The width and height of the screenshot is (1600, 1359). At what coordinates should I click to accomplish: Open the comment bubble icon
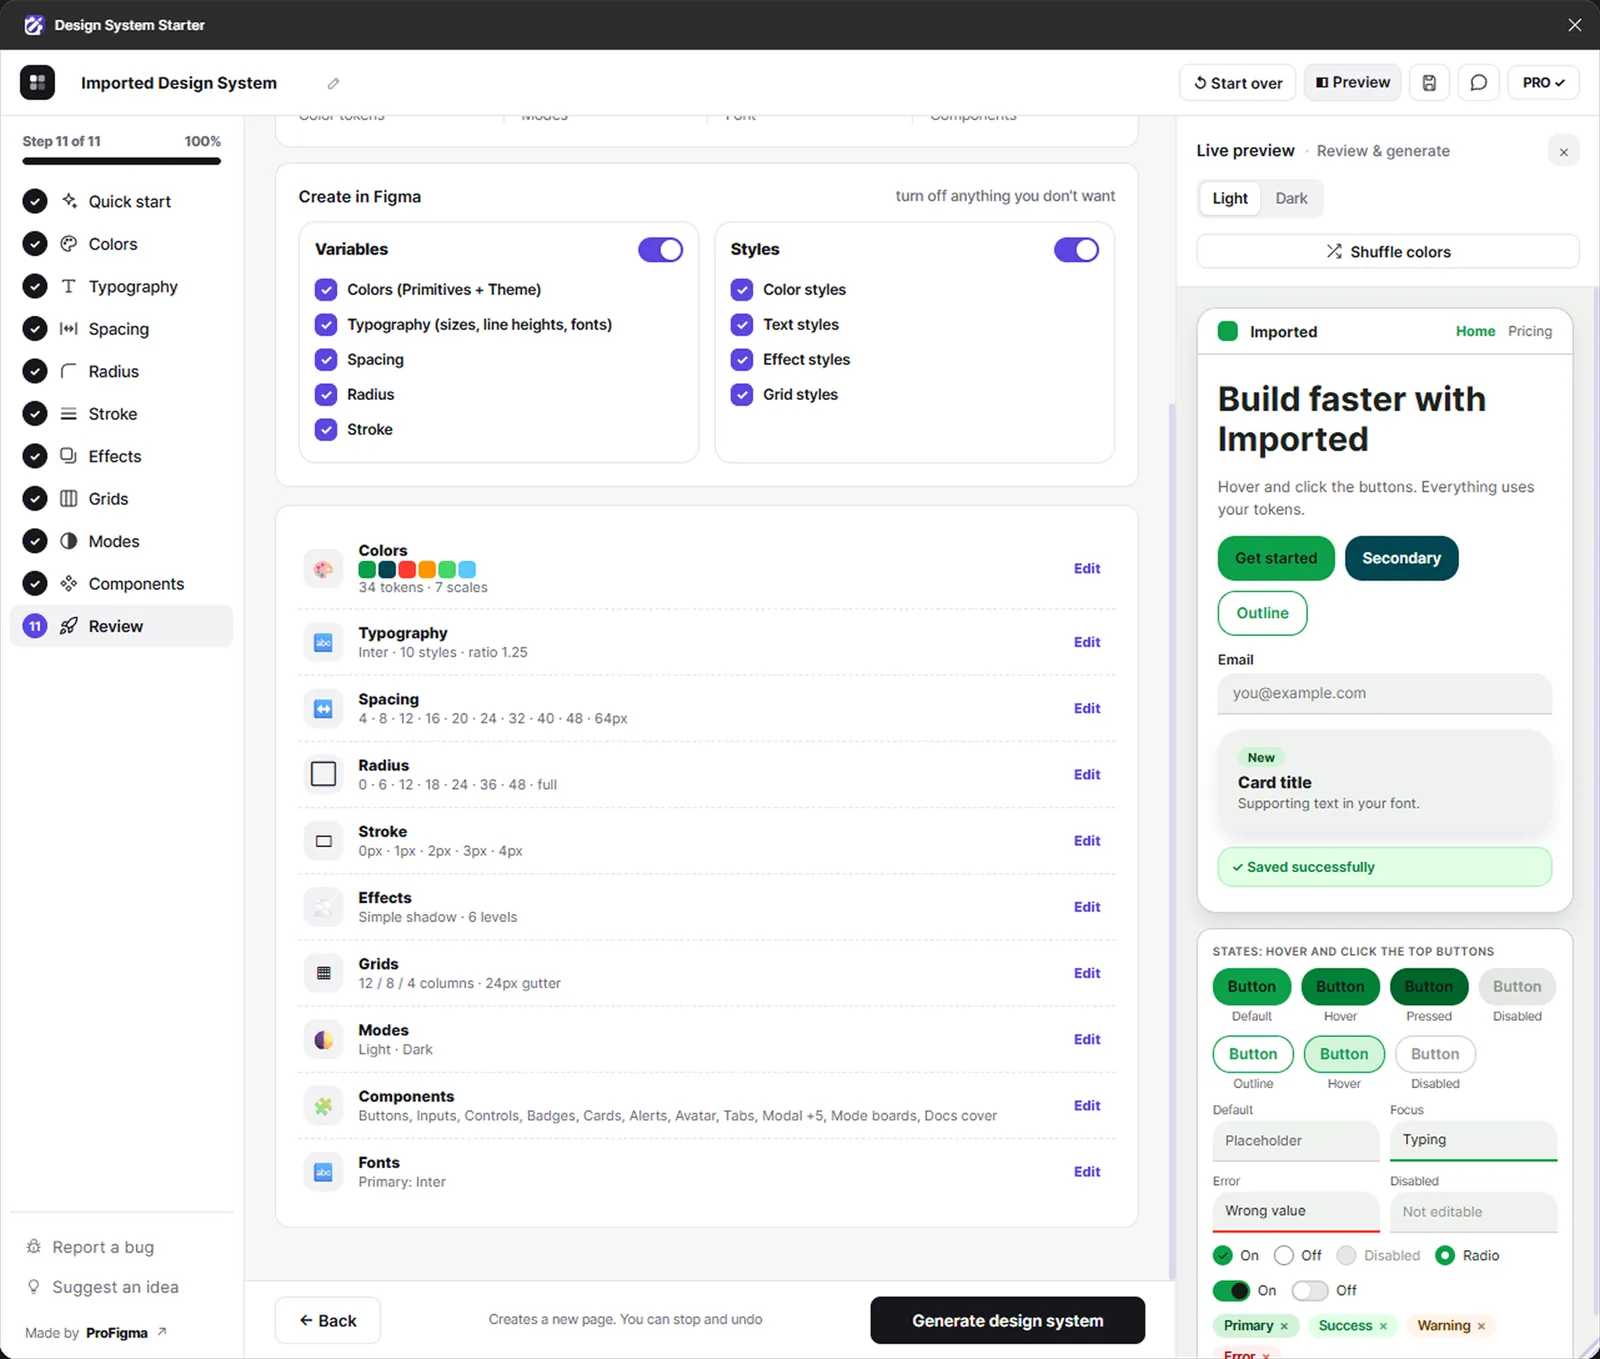1479,83
